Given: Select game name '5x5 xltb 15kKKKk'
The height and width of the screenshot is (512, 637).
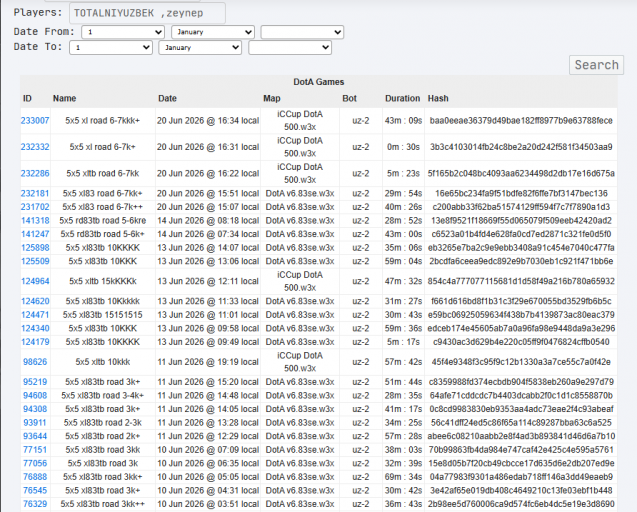Looking at the screenshot, I should (102, 281).
